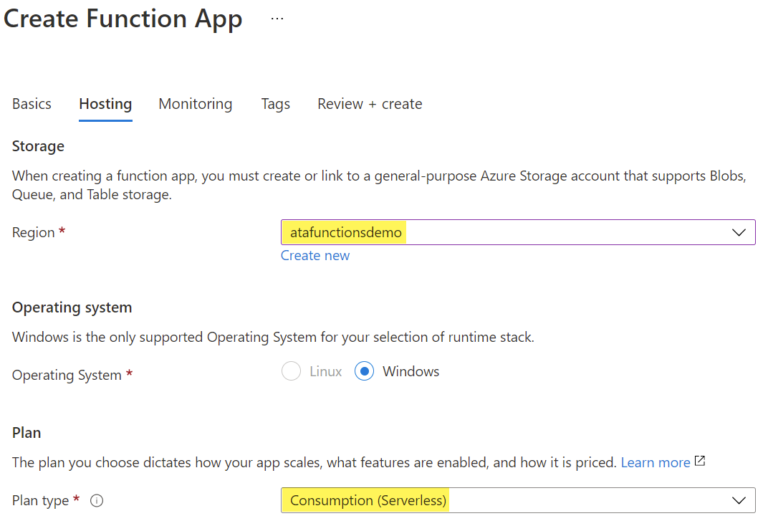
Task: Click the Operating system section heading
Action: pyautogui.click(x=72, y=308)
